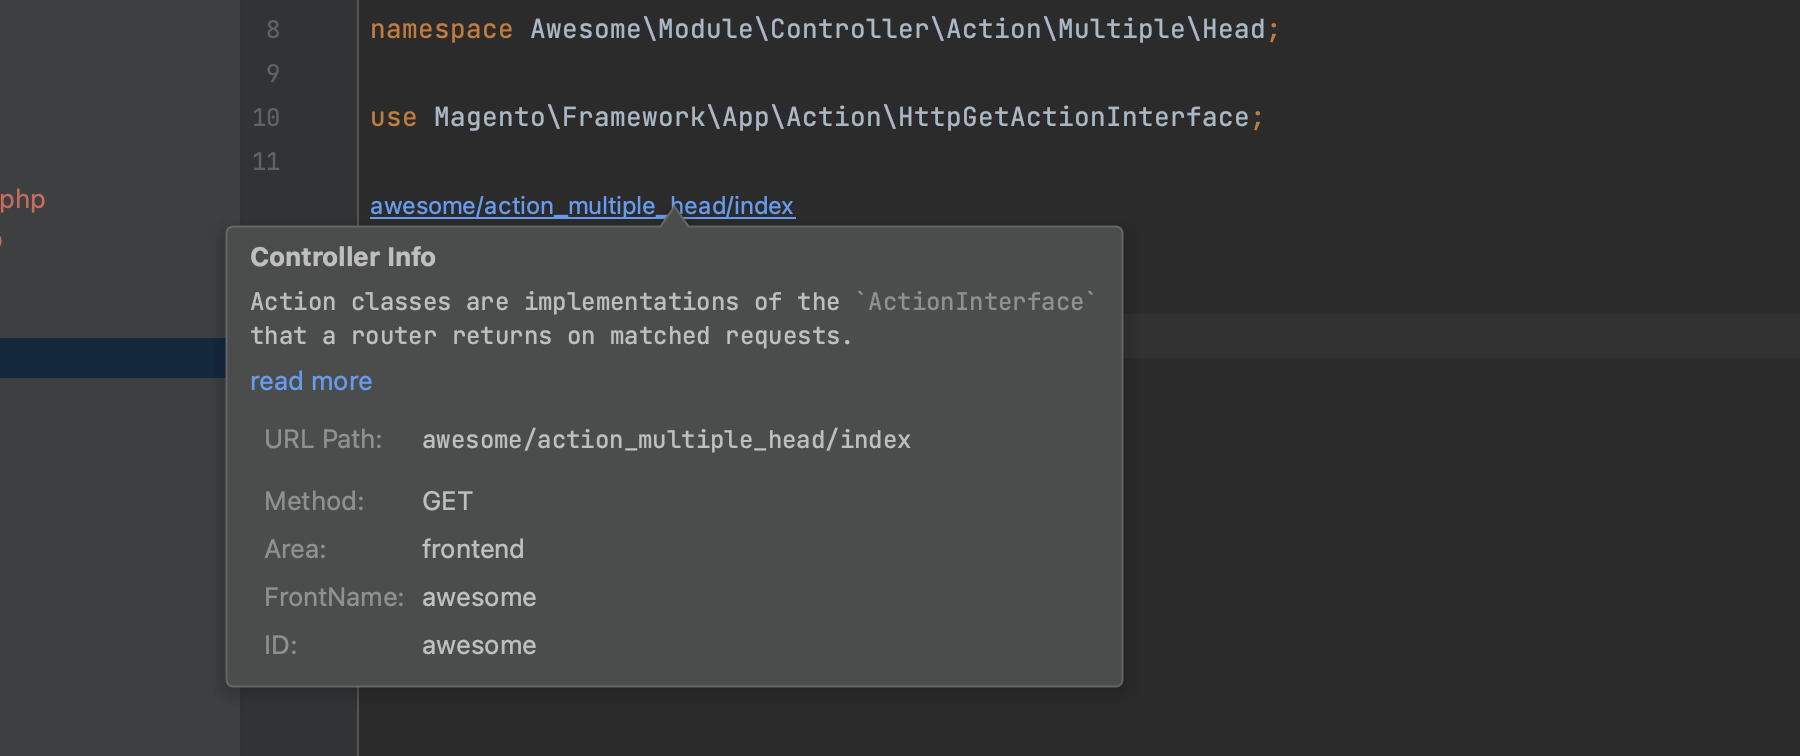1800x756 pixels.
Task: Click line number 8 in the gutter
Action: pyautogui.click(x=273, y=30)
